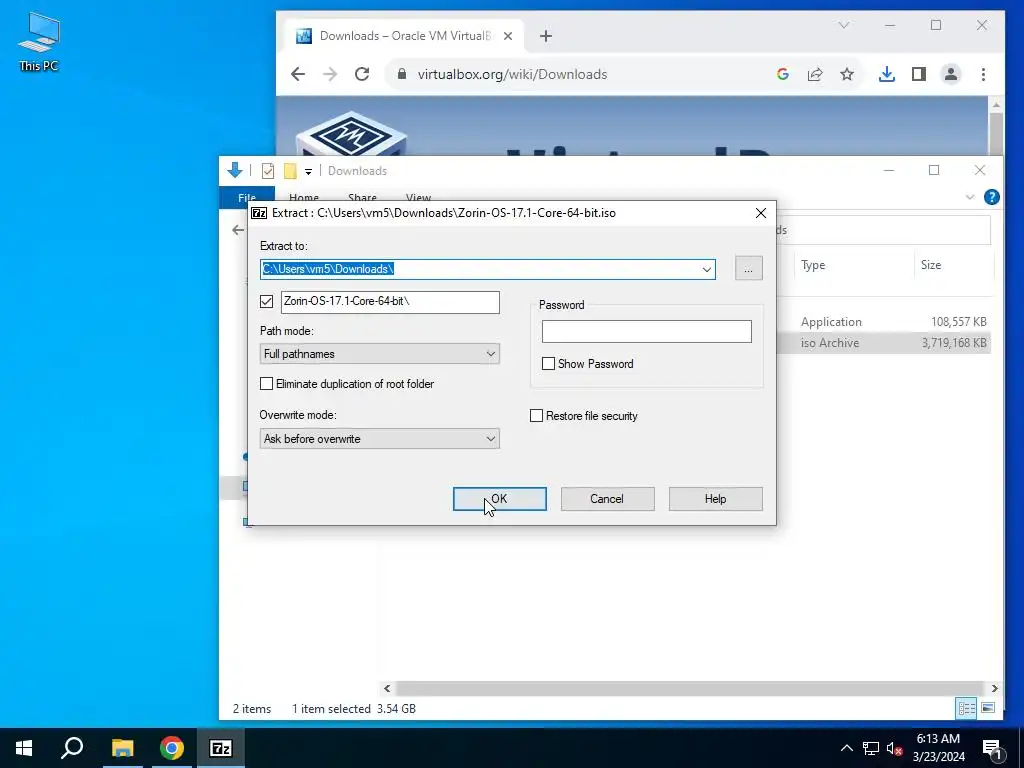Click the padlock site info icon
The width and height of the screenshot is (1024, 768).
pyautogui.click(x=402, y=74)
